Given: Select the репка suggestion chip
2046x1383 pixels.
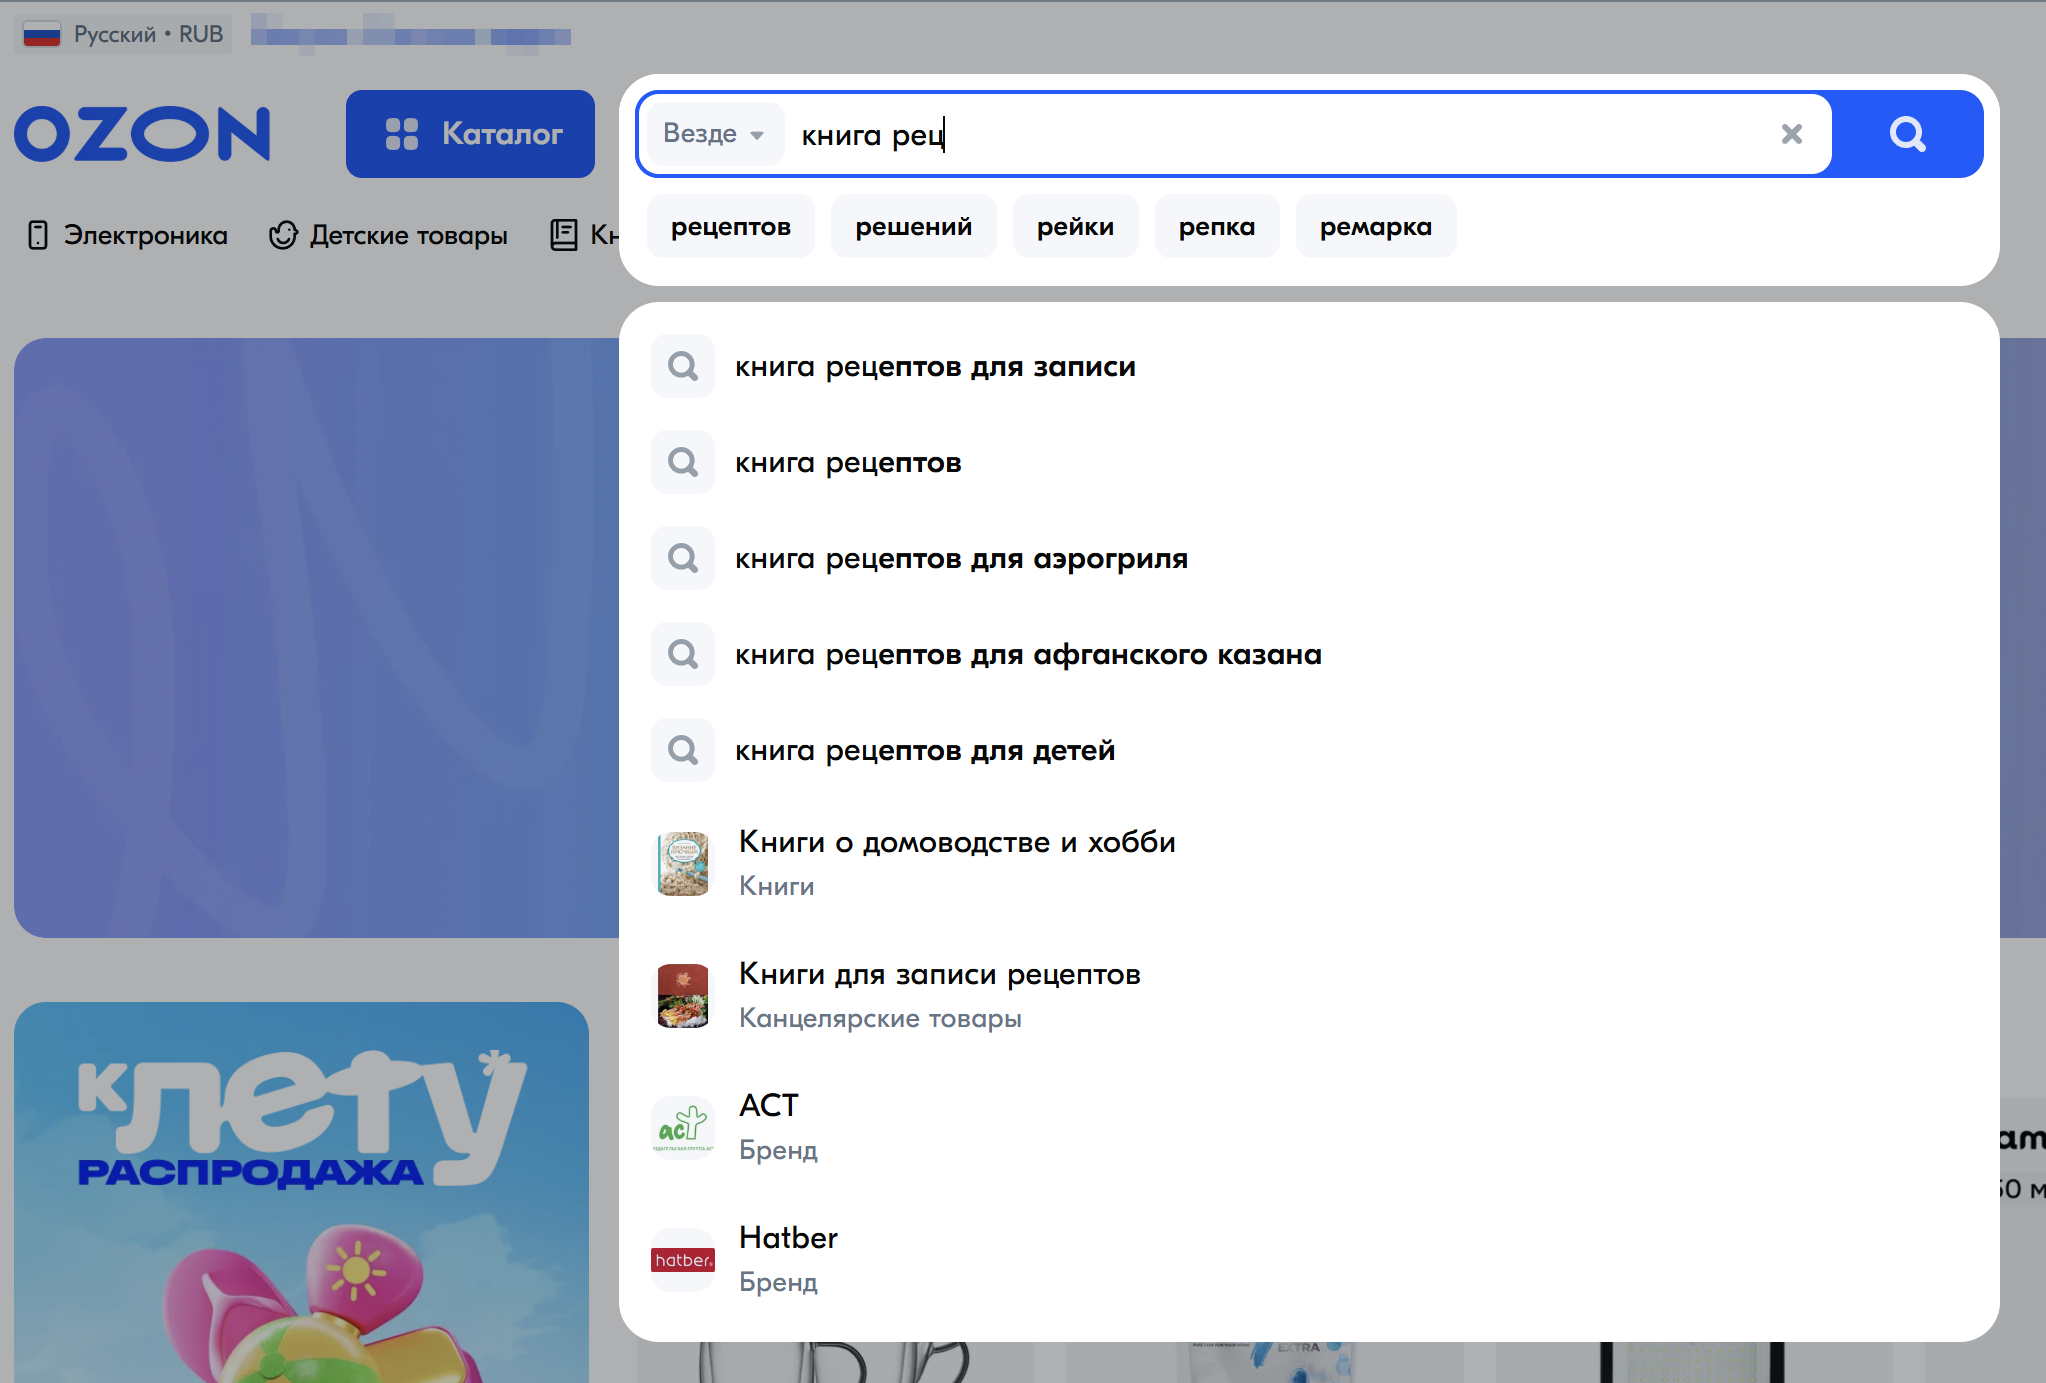Looking at the screenshot, I should 1217,227.
